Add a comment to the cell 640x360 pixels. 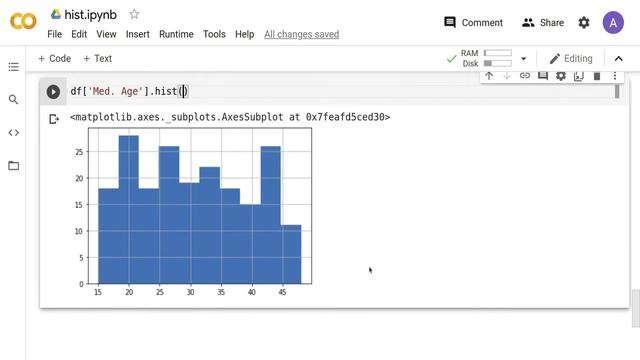pos(543,76)
